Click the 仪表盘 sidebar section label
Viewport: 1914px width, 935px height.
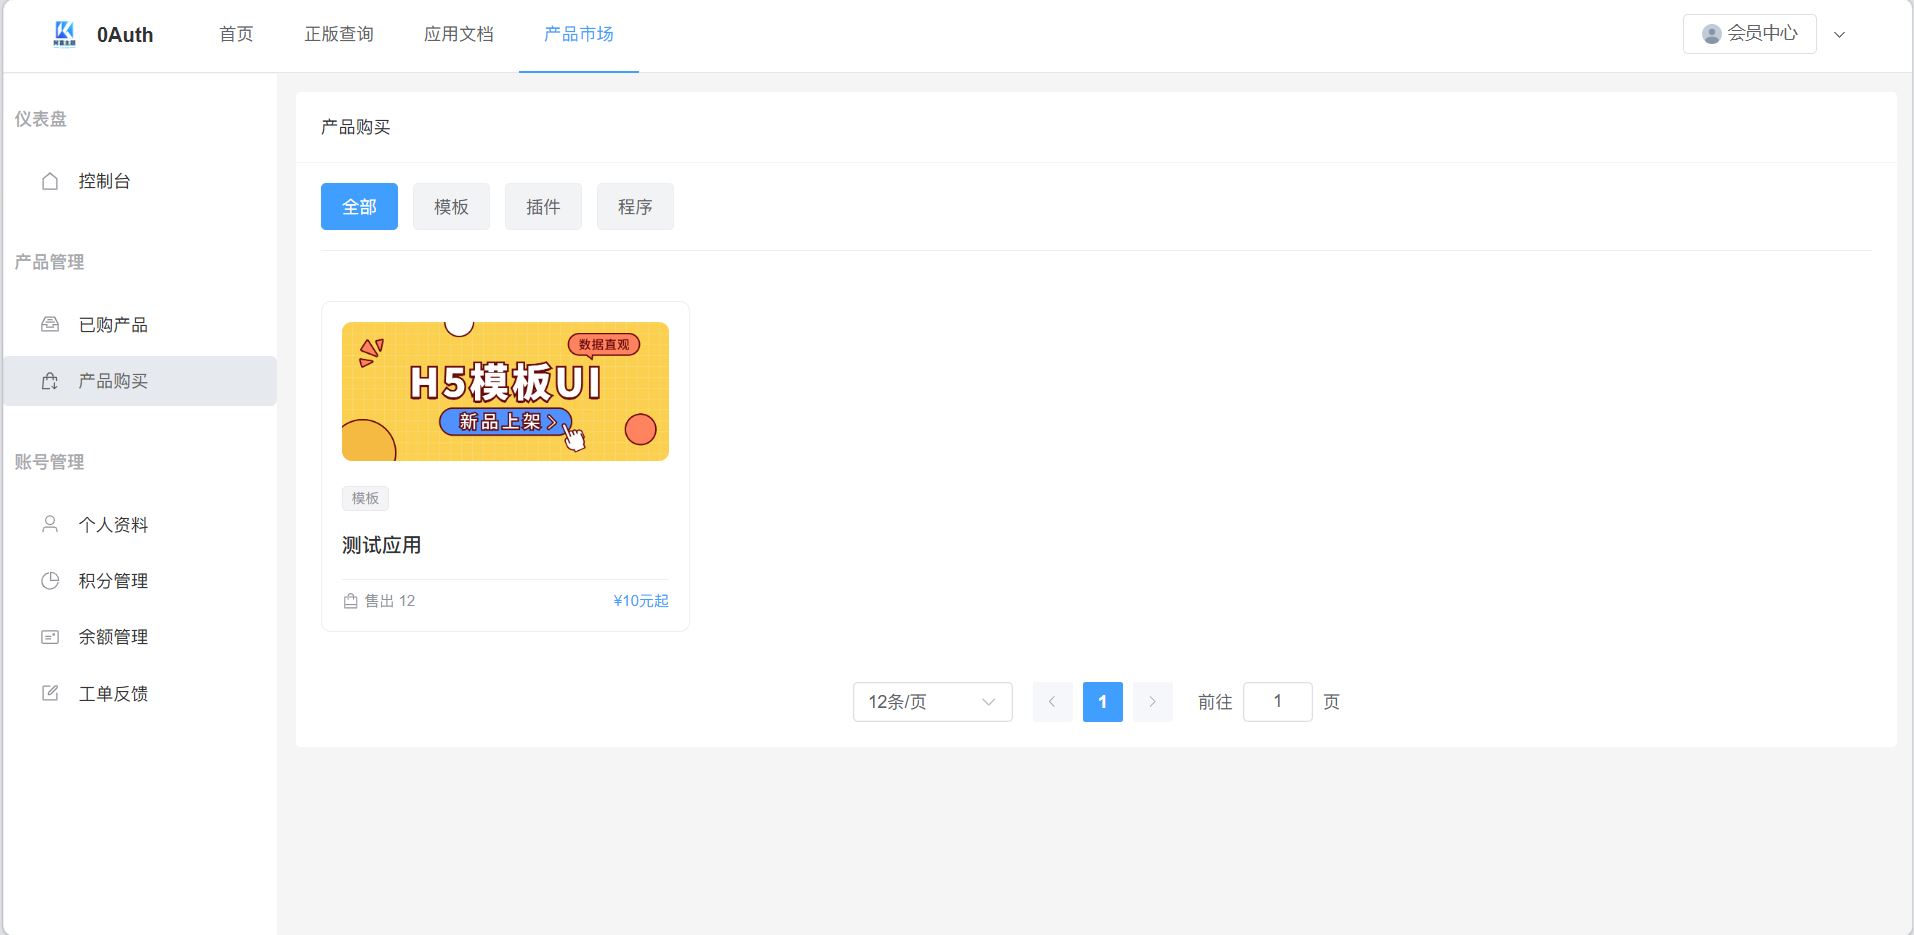click(40, 119)
